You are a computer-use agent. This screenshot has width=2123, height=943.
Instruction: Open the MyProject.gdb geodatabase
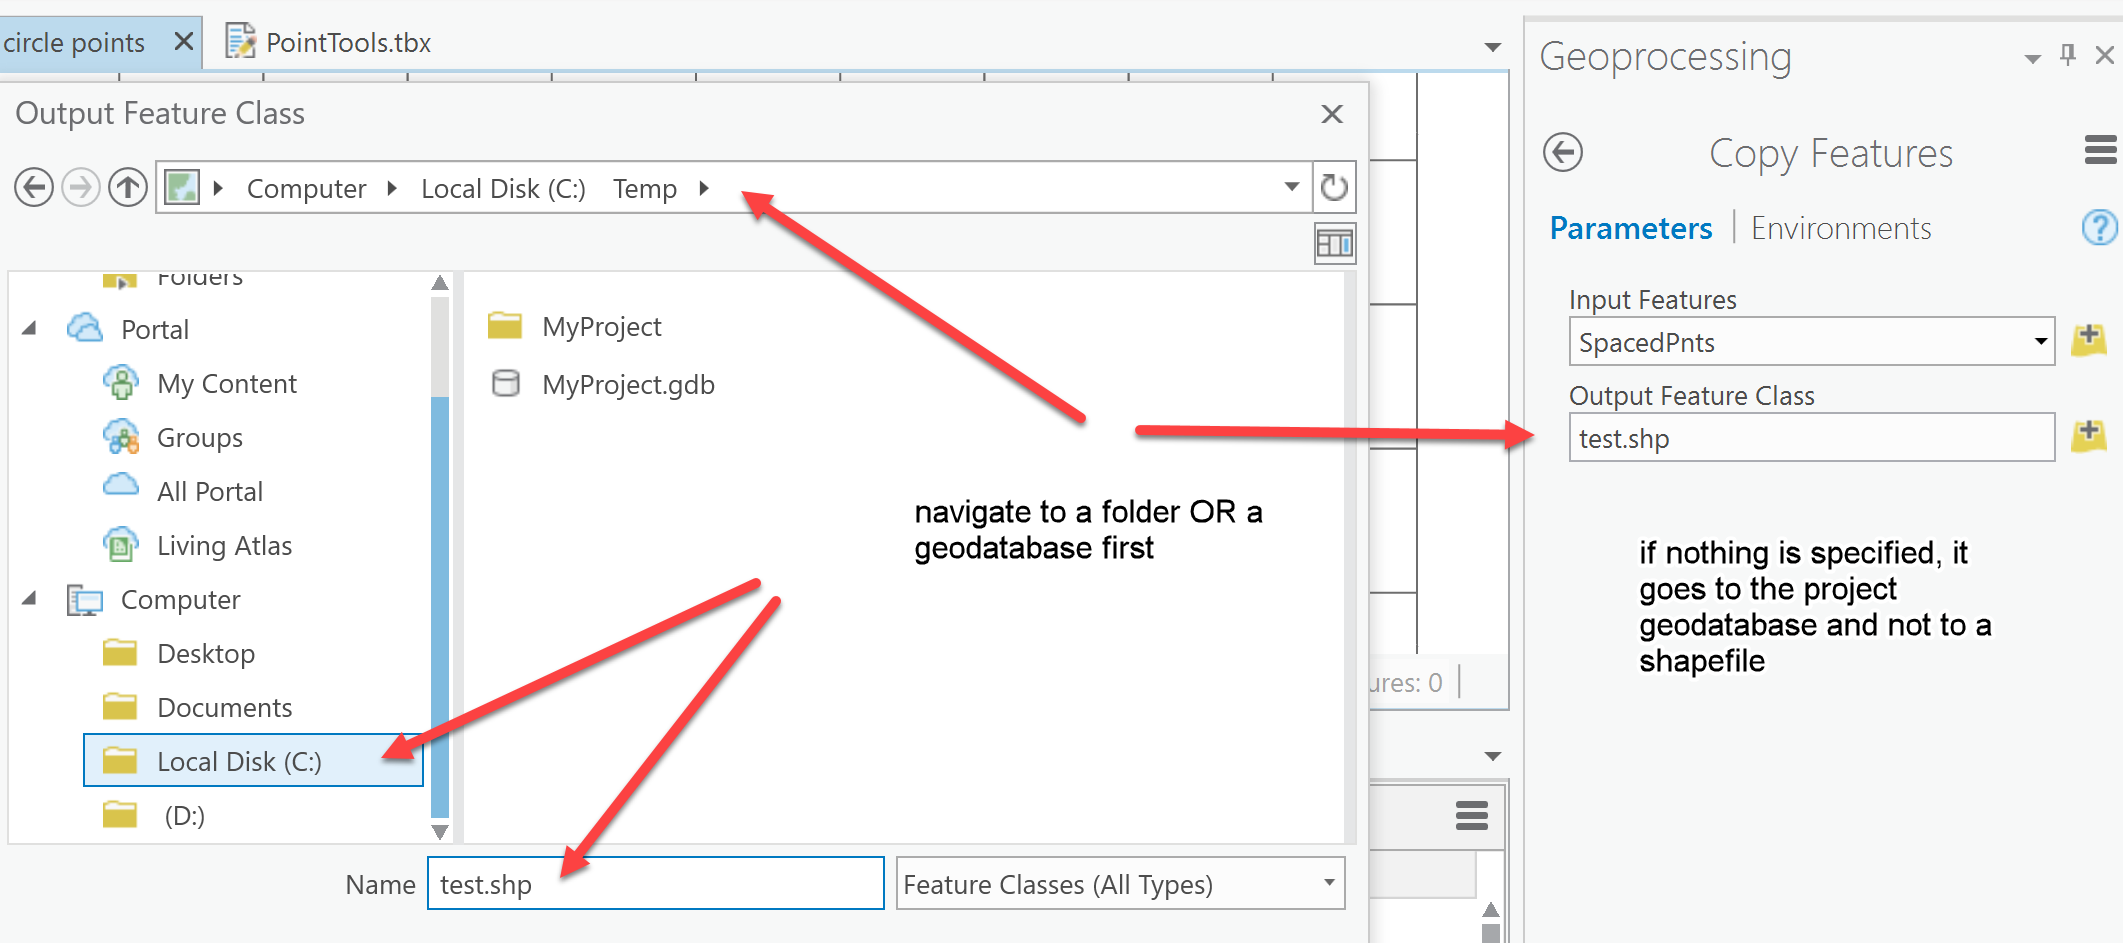(x=627, y=385)
